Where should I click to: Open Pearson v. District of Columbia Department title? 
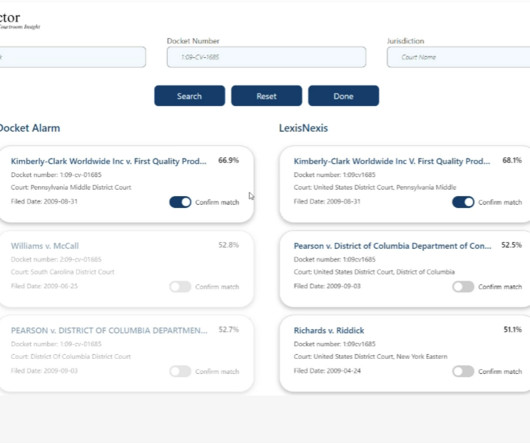pyautogui.click(x=392, y=246)
